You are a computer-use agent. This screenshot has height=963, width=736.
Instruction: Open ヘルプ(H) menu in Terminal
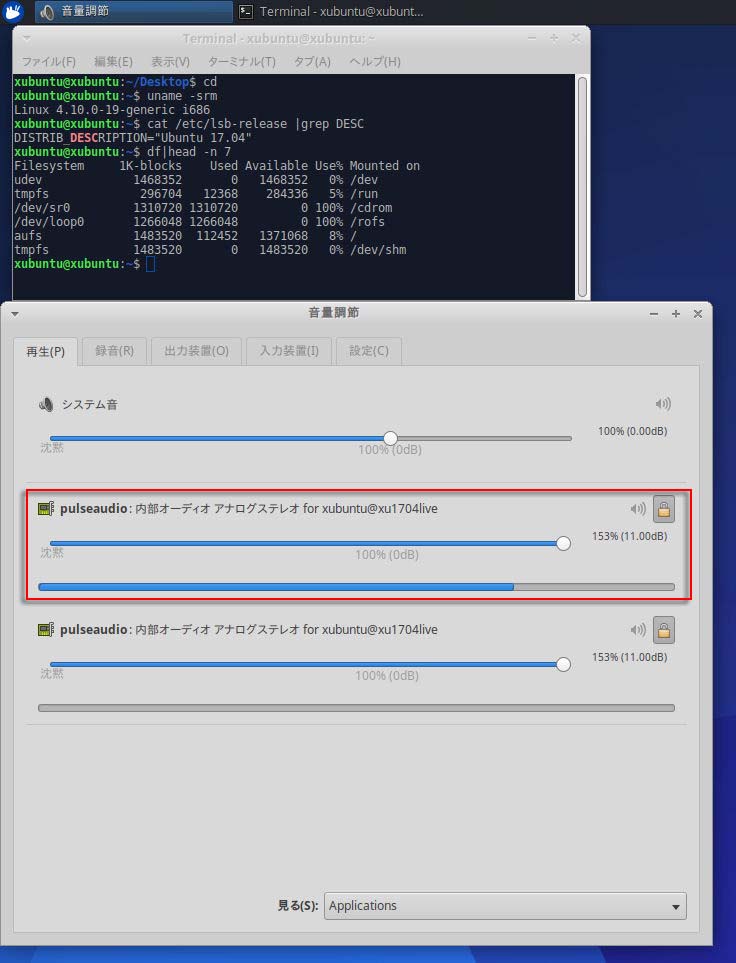[x=375, y=61]
